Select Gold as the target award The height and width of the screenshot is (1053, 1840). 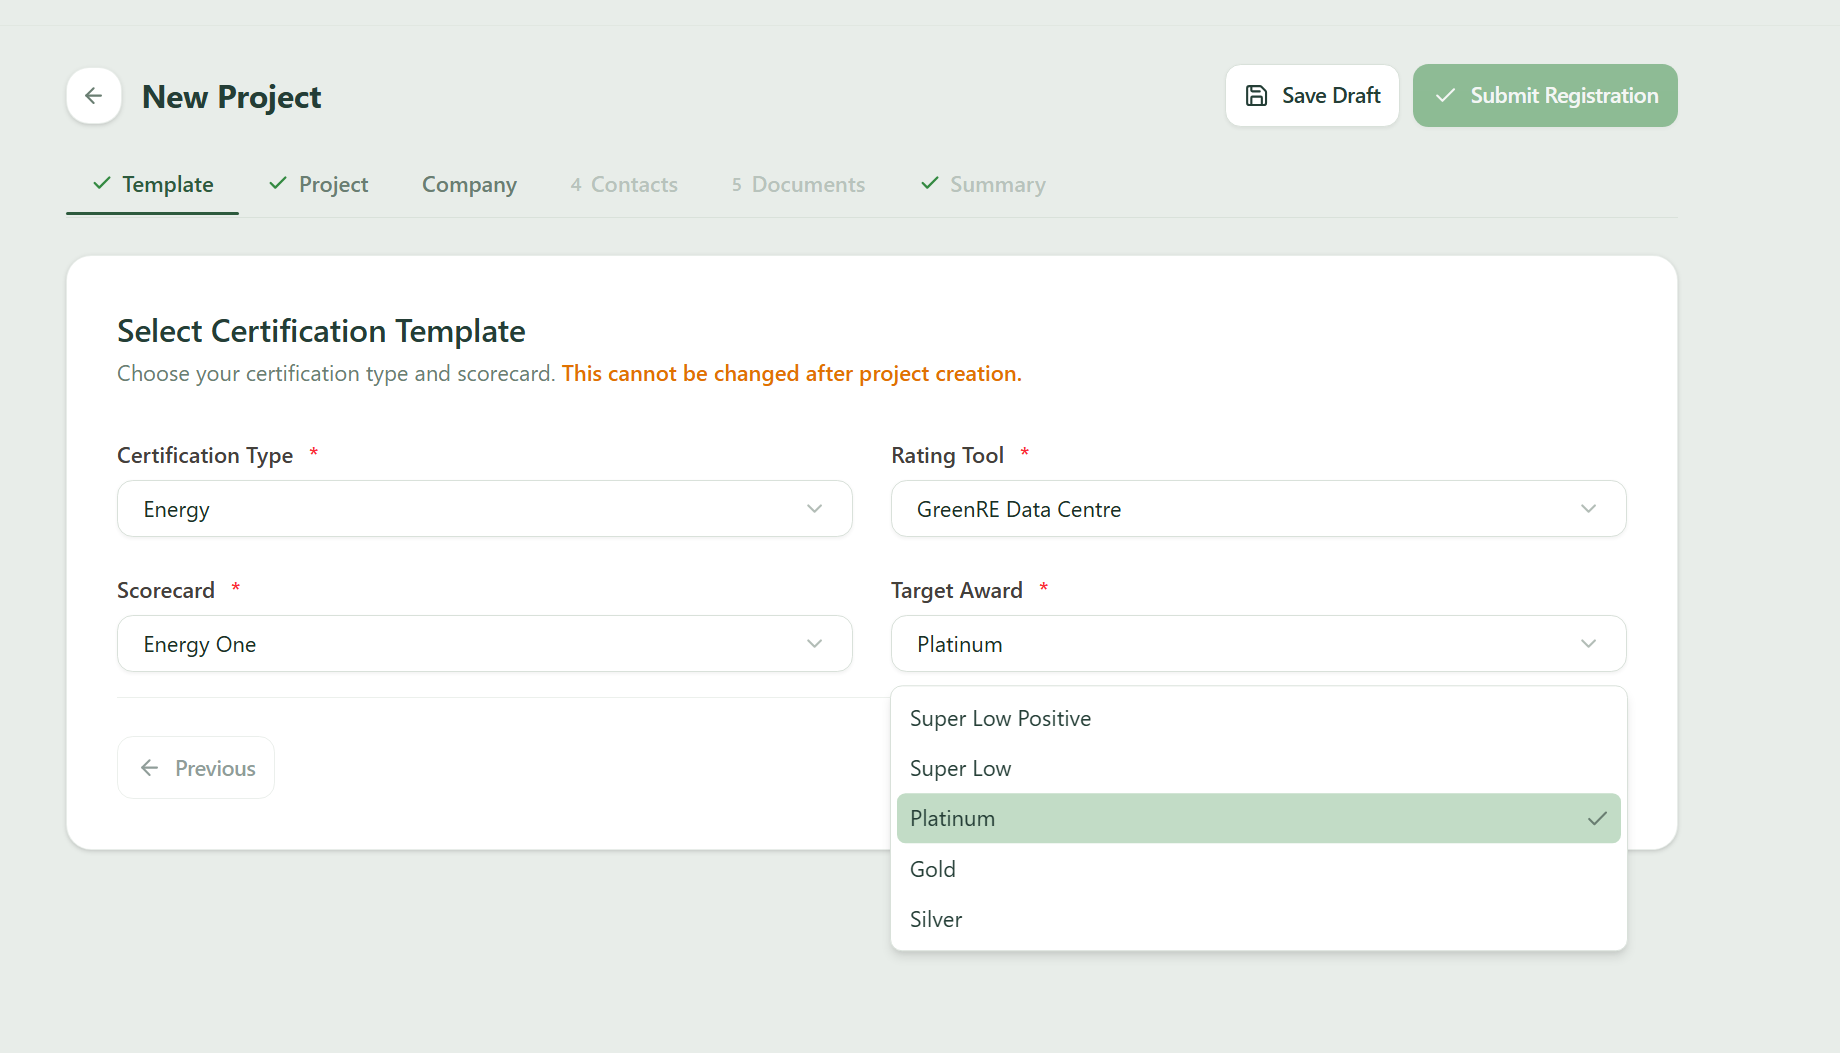(x=1259, y=870)
